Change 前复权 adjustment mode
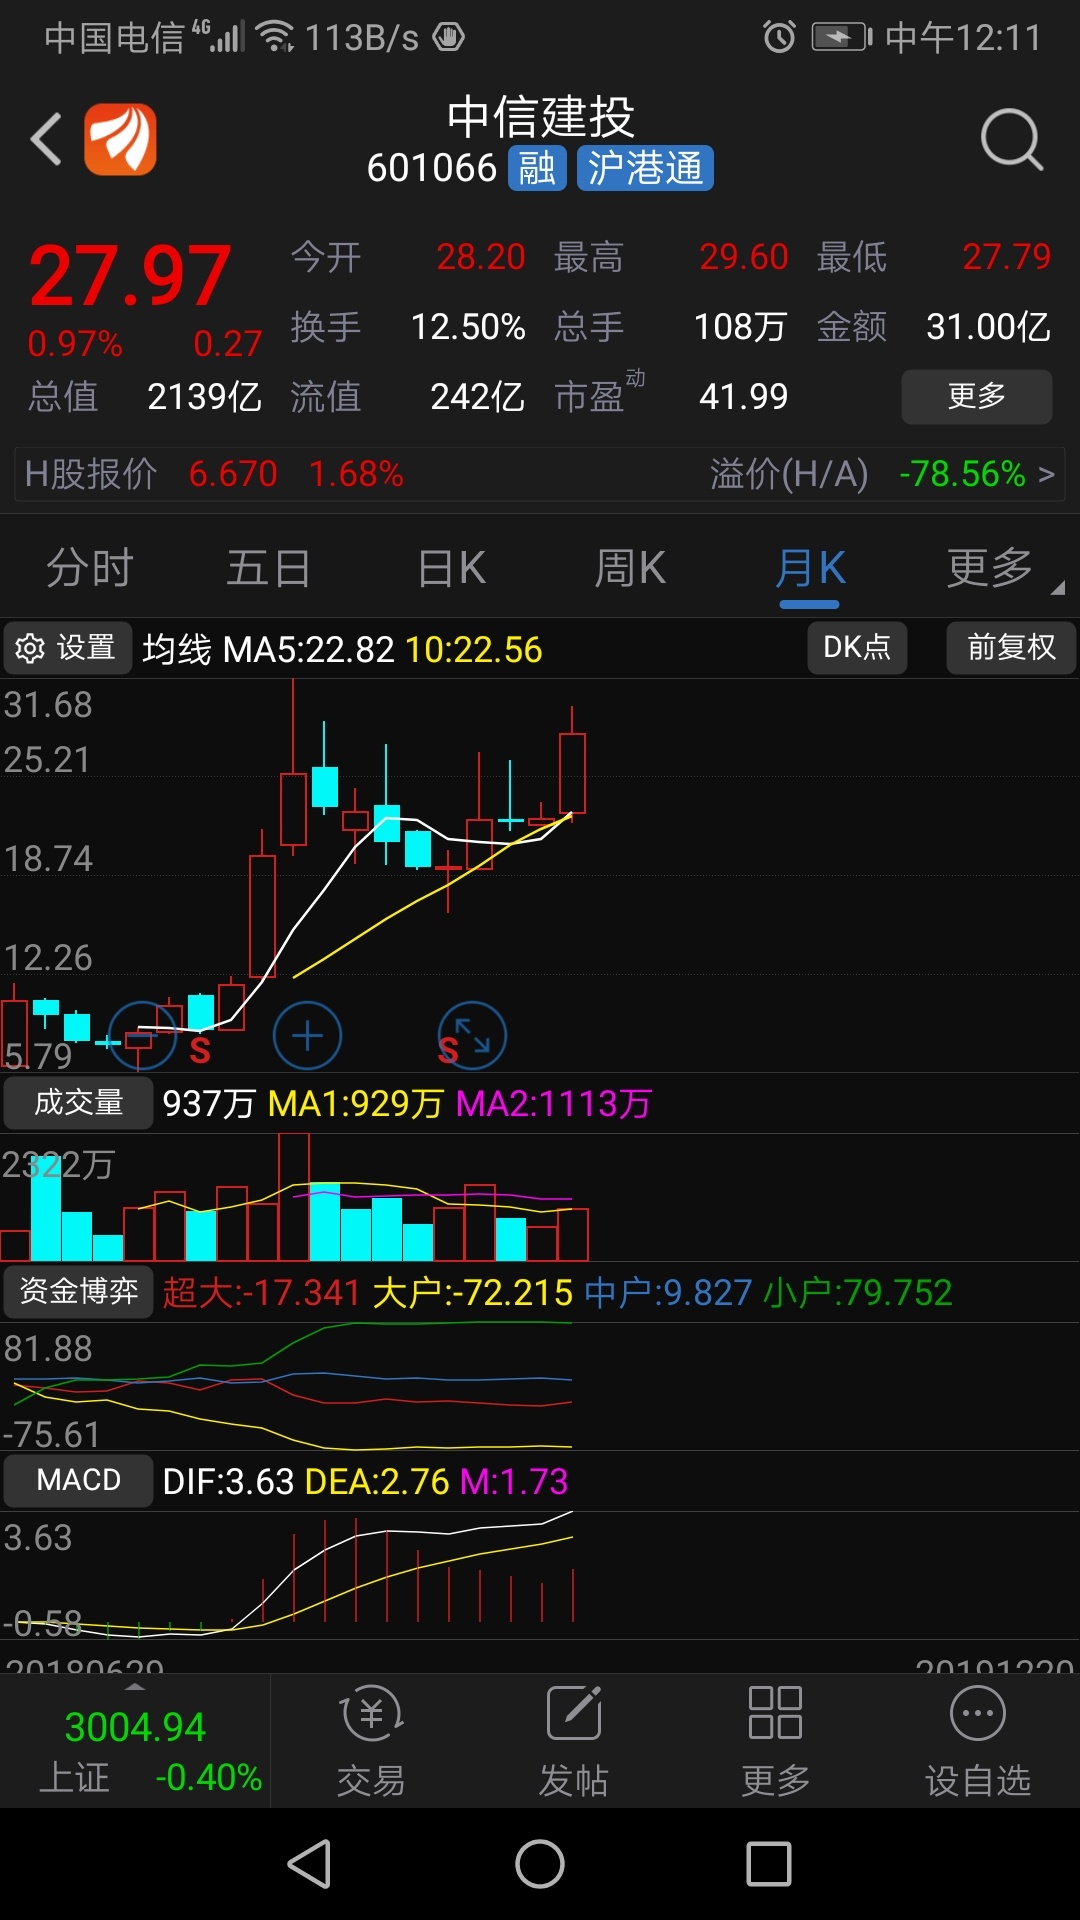1080x1920 pixels. point(1011,648)
